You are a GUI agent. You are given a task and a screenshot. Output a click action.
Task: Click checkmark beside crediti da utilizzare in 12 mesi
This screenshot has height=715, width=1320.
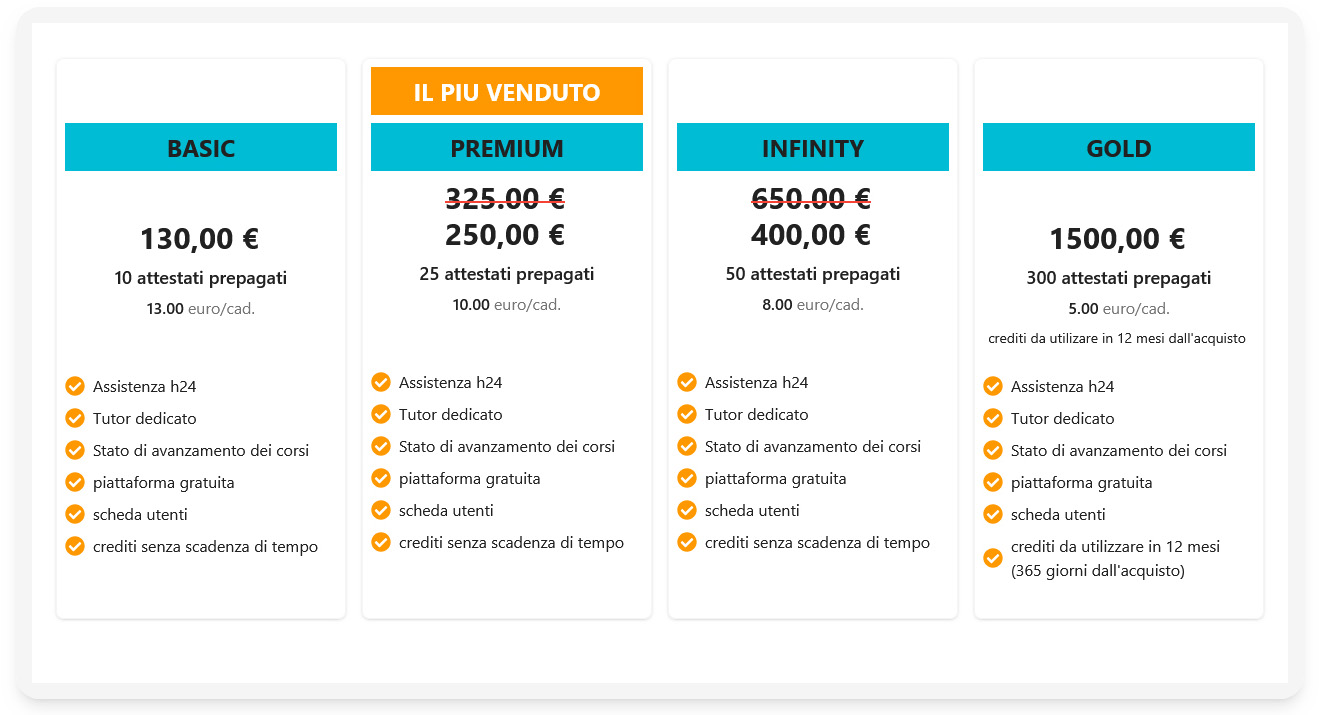993,558
